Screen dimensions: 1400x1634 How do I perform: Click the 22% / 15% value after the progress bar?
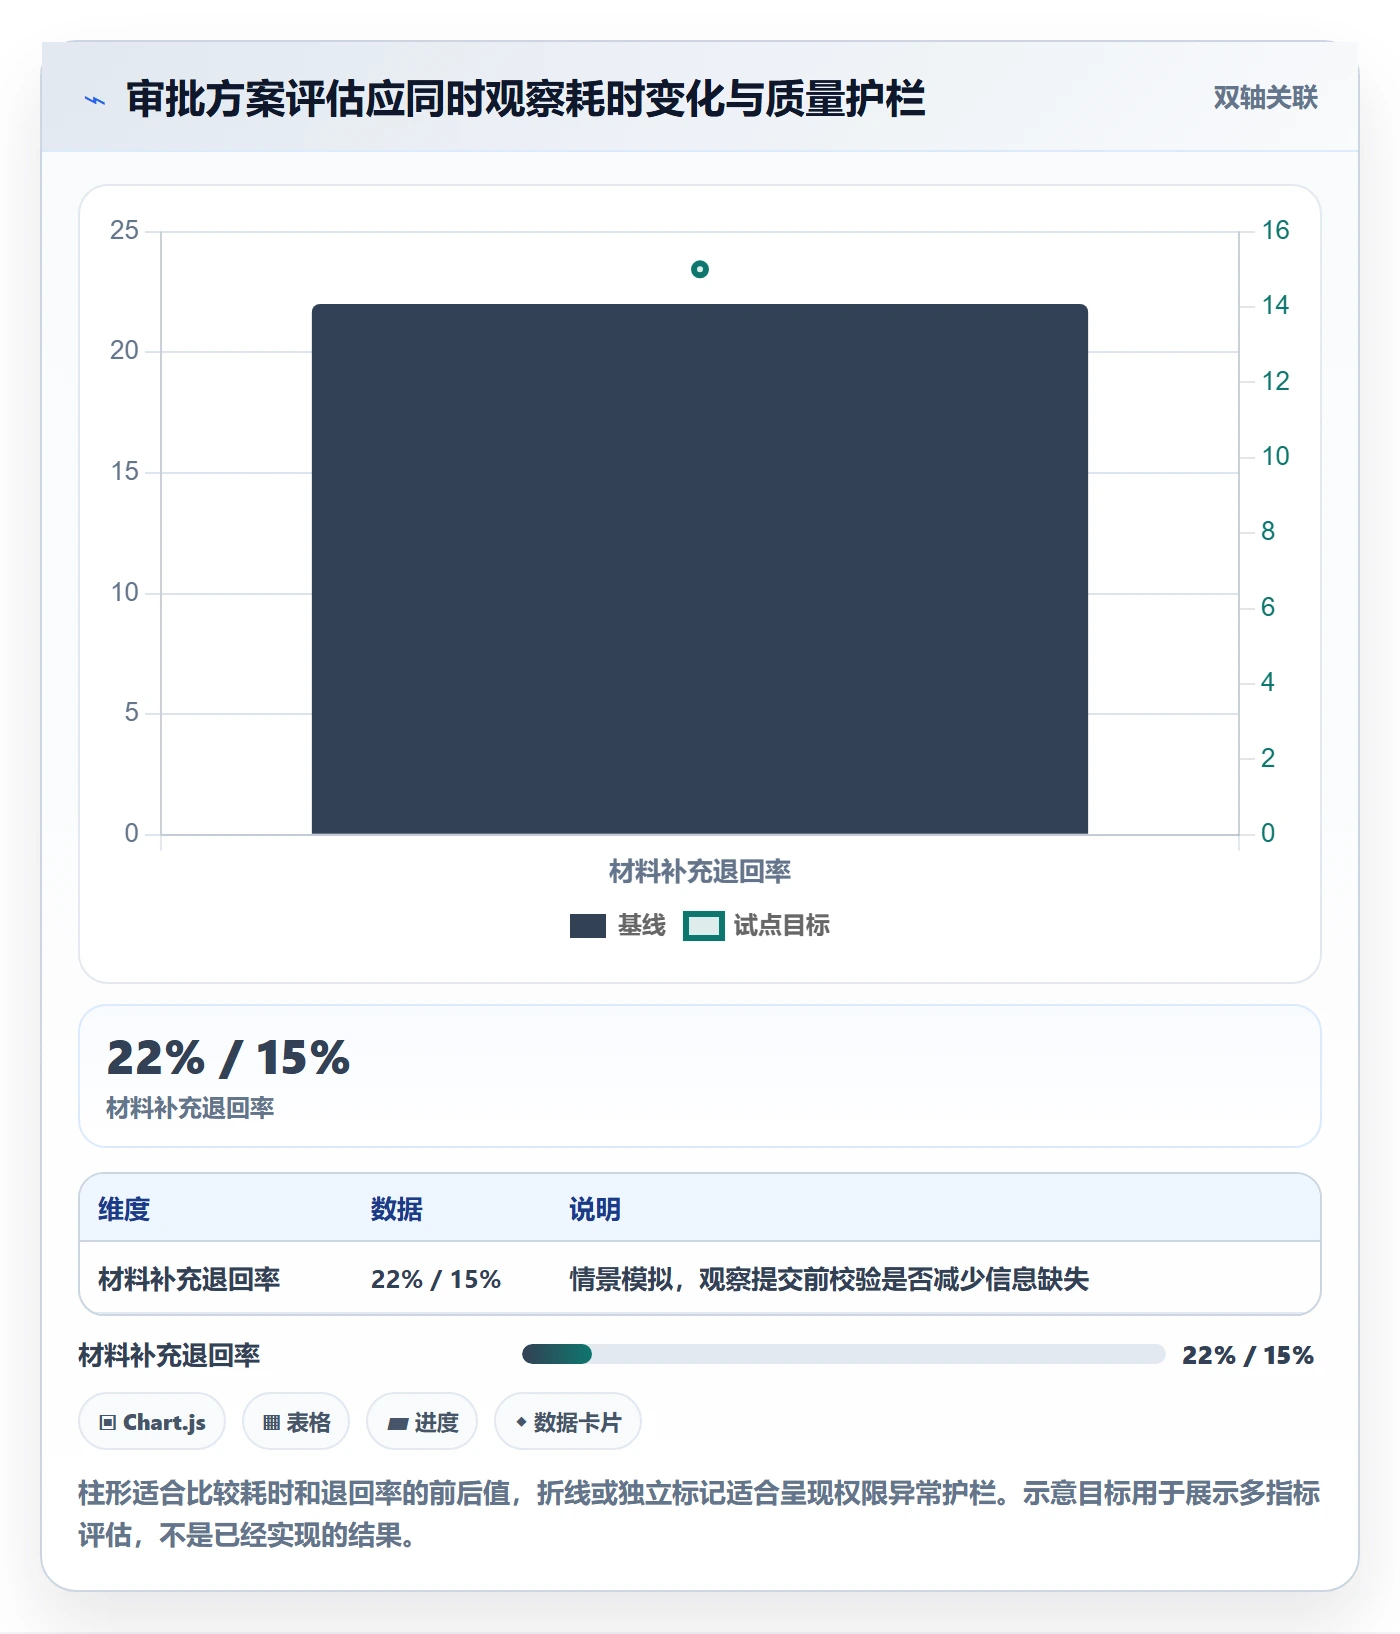[1248, 1355]
